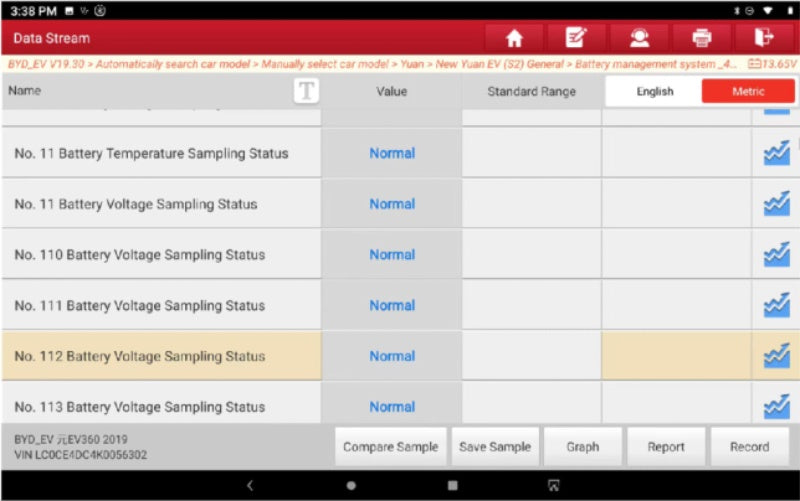
Task: Tap the Bluetooth status bar icon
Action: [737, 11]
